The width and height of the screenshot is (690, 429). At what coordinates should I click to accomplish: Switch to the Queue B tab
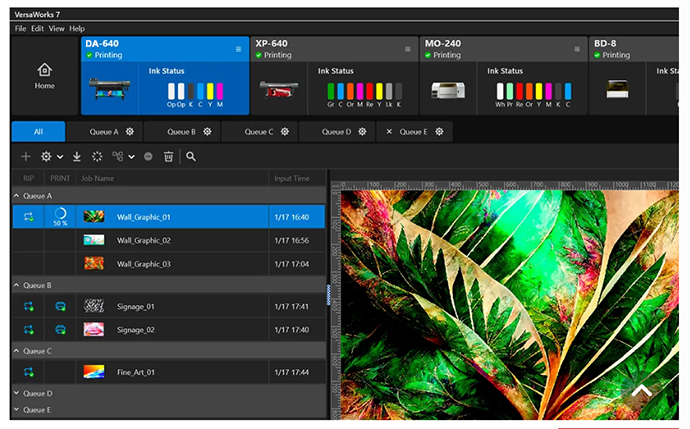[x=181, y=132]
